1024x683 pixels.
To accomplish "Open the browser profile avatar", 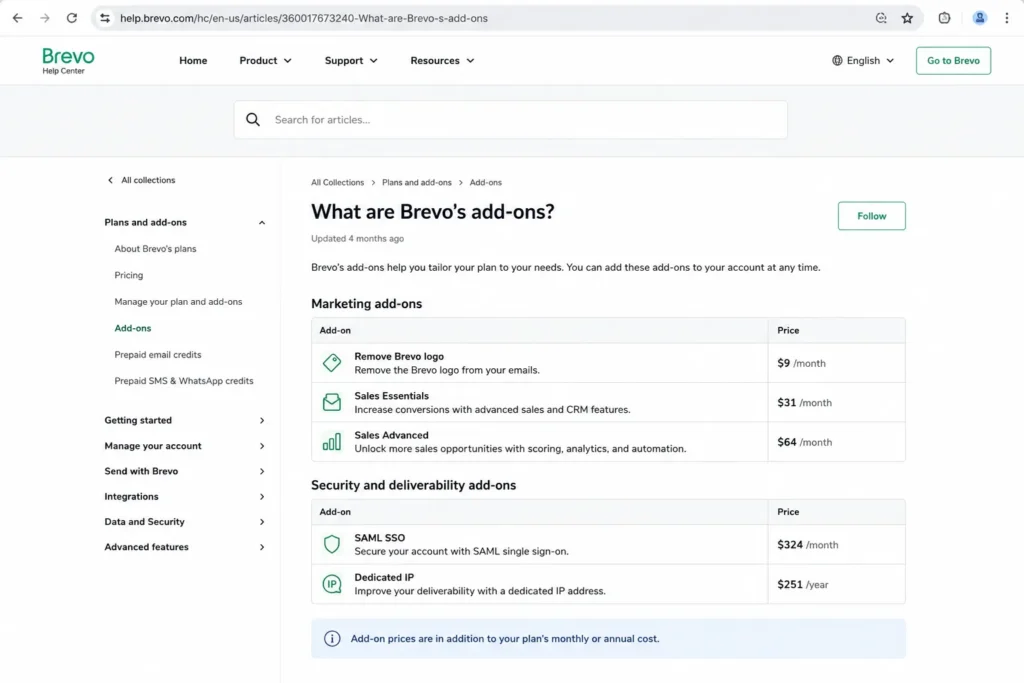I will click(979, 18).
